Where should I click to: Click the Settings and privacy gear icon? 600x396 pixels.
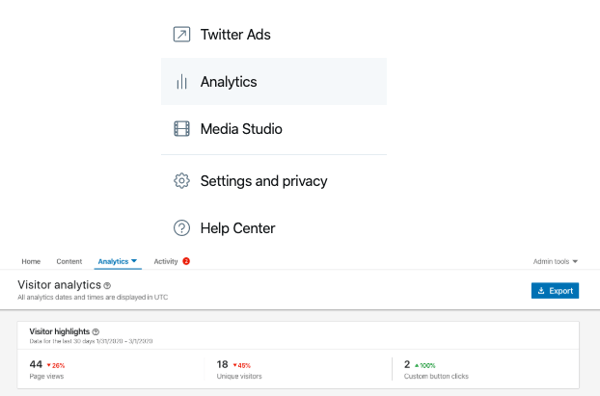[x=181, y=181]
